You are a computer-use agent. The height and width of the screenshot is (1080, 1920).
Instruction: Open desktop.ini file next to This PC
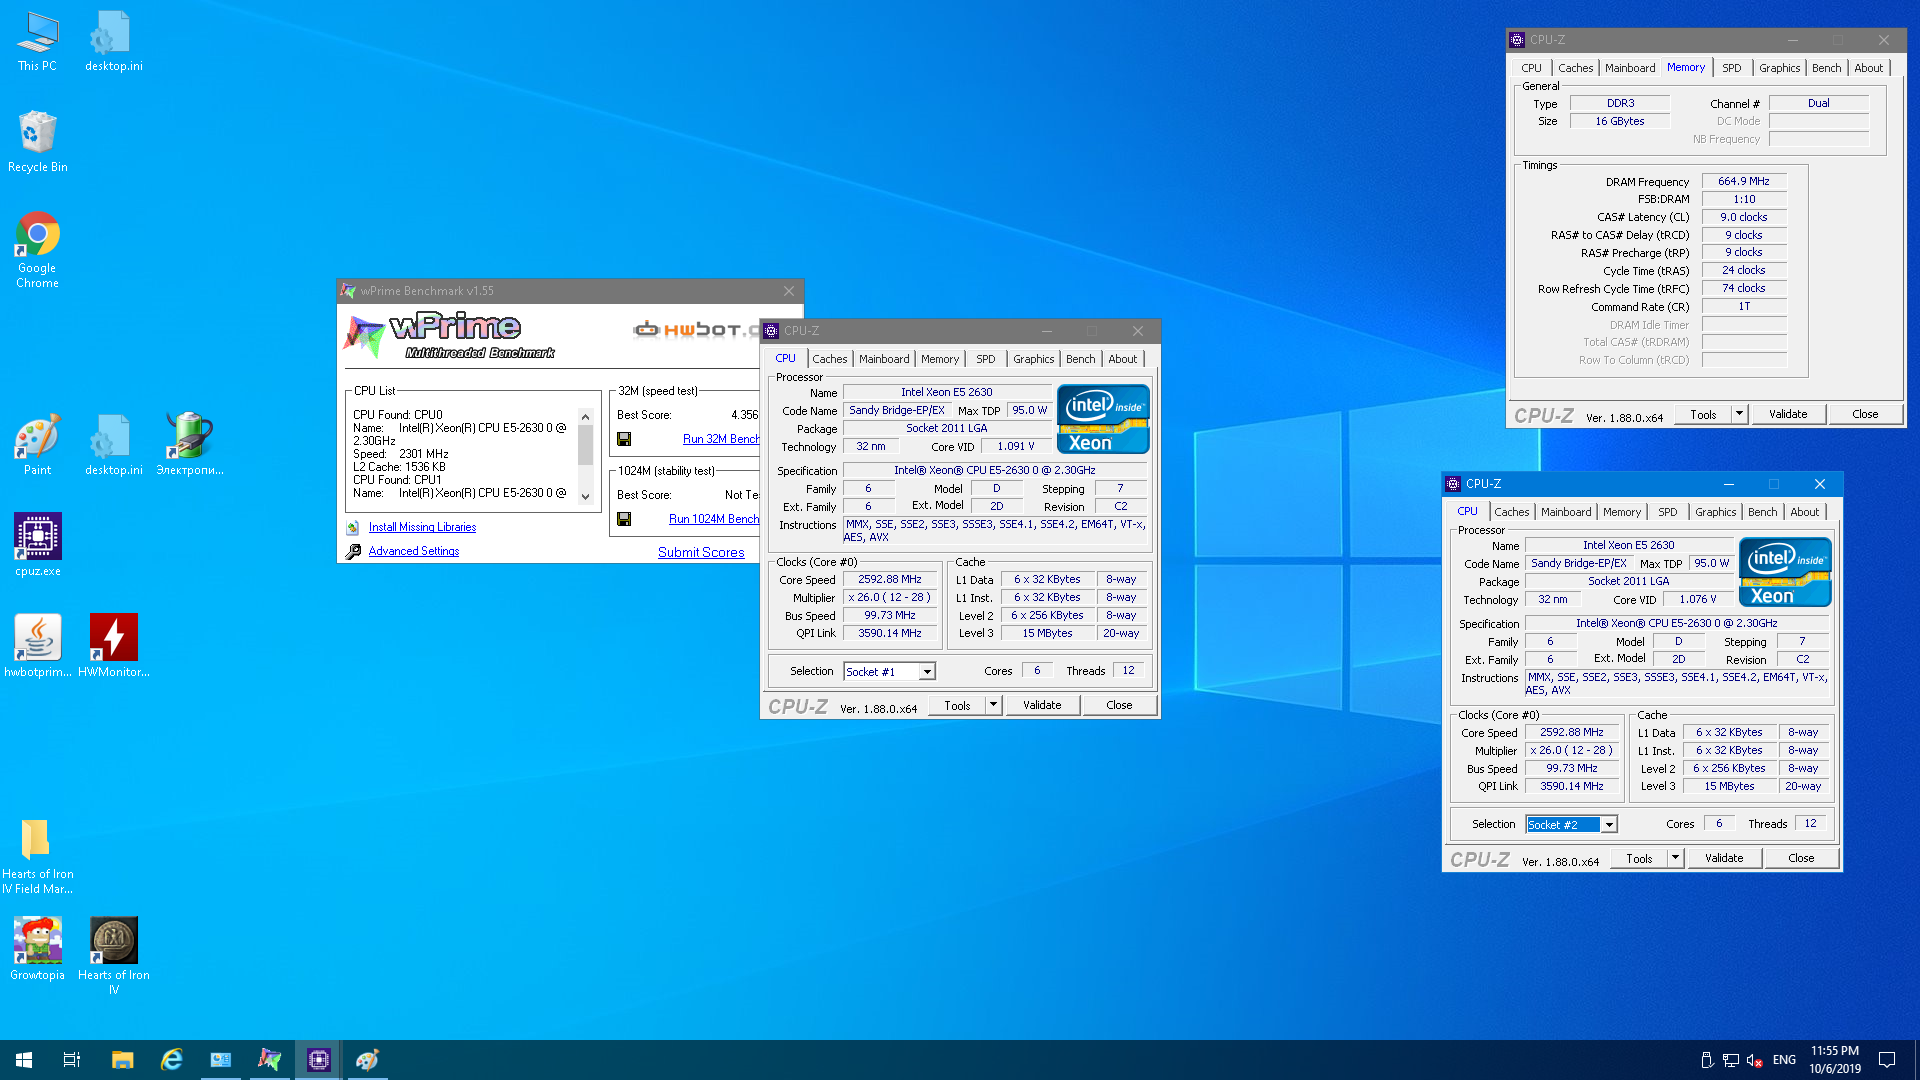click(114, 42)
